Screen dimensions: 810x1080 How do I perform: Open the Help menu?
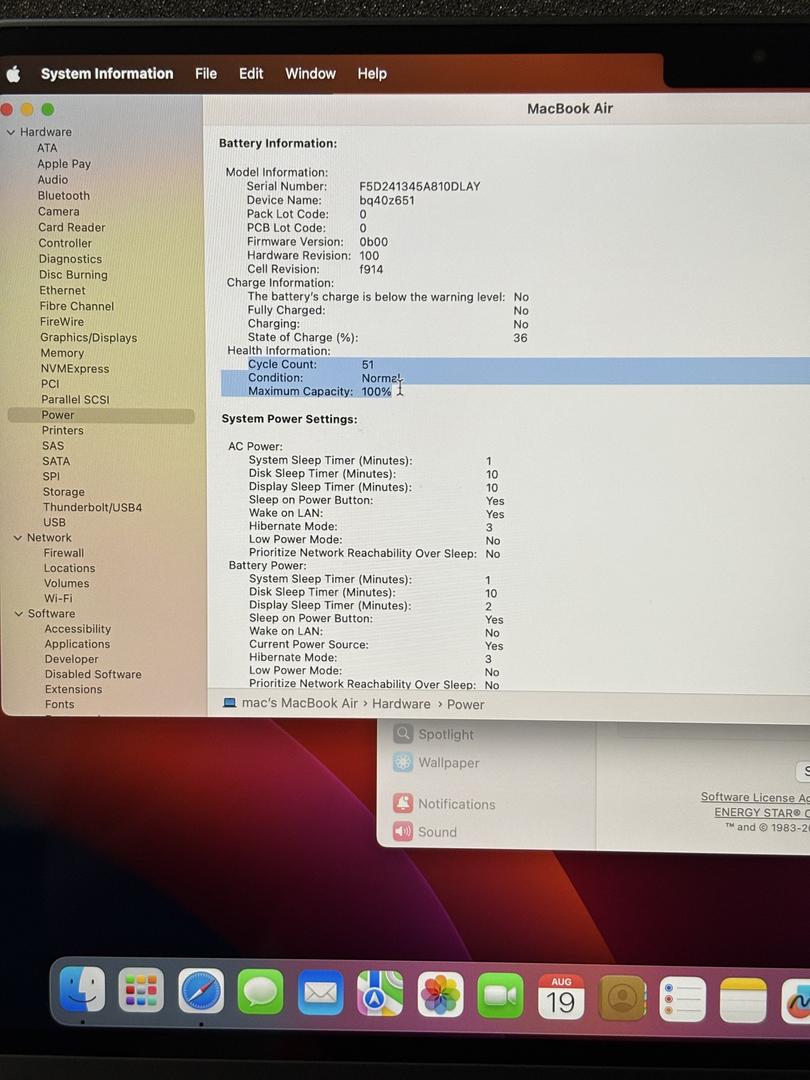click(372, 74)
